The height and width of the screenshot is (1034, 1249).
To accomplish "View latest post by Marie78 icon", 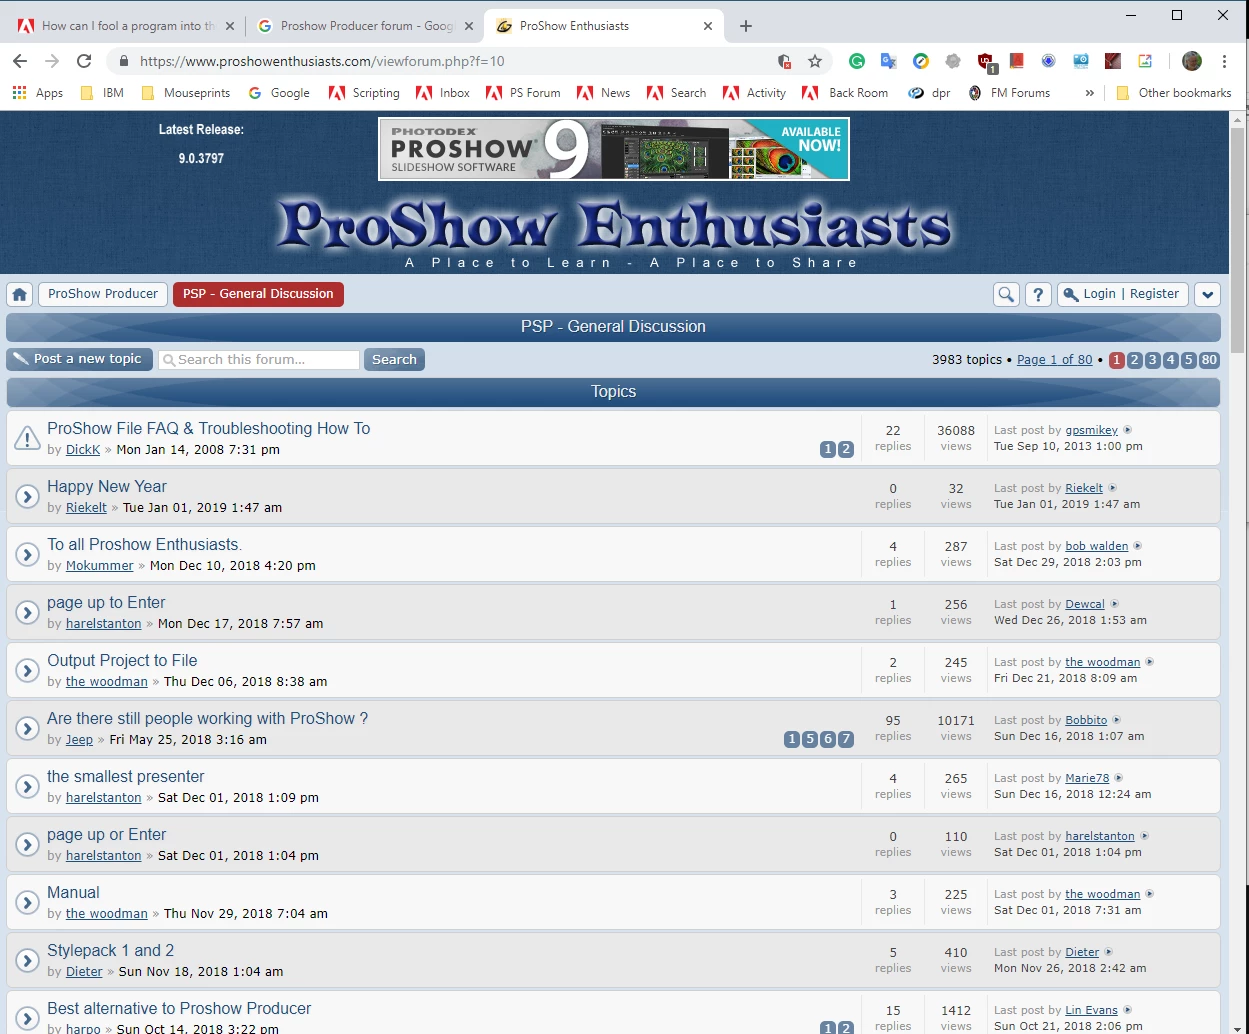I will [1119, 778].
